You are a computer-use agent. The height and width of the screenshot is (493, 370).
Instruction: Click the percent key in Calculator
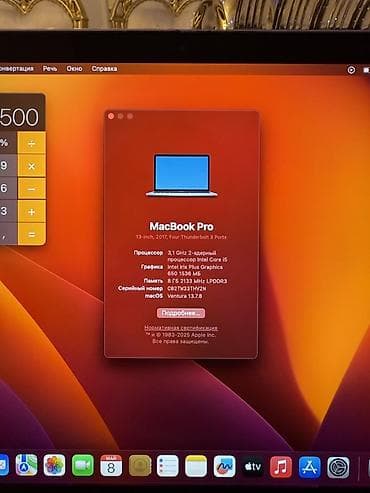pos(8,143)
